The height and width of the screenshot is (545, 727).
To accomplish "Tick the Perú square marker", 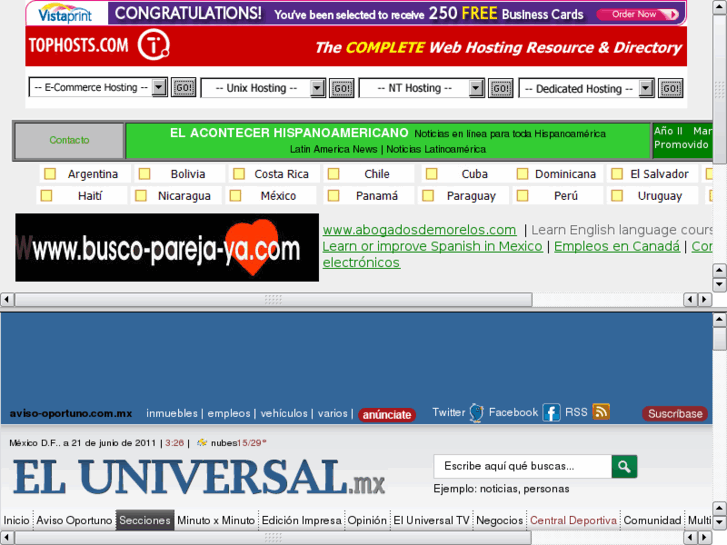I will 522,196.
